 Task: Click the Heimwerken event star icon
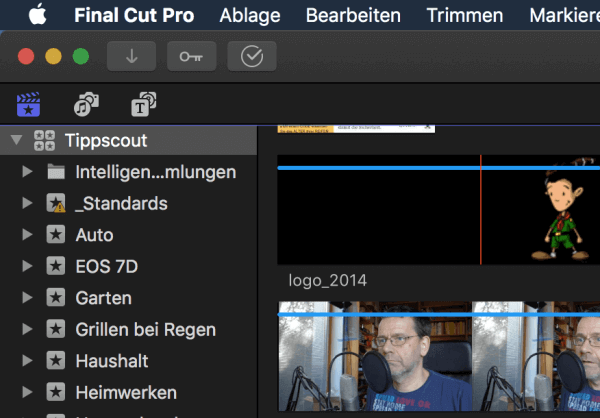(x=56, y=392)
